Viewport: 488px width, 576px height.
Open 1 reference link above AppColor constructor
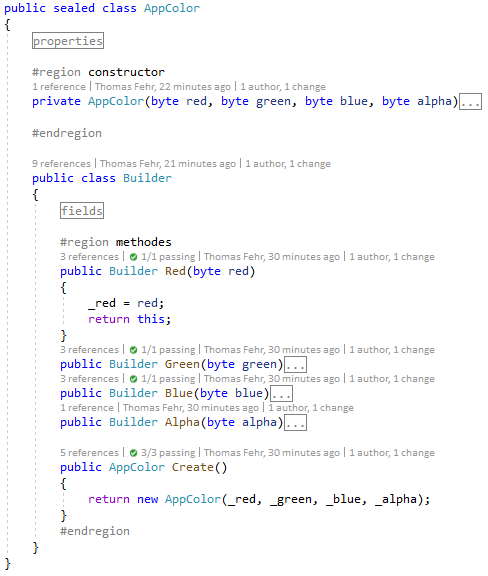tap(59, 87)
